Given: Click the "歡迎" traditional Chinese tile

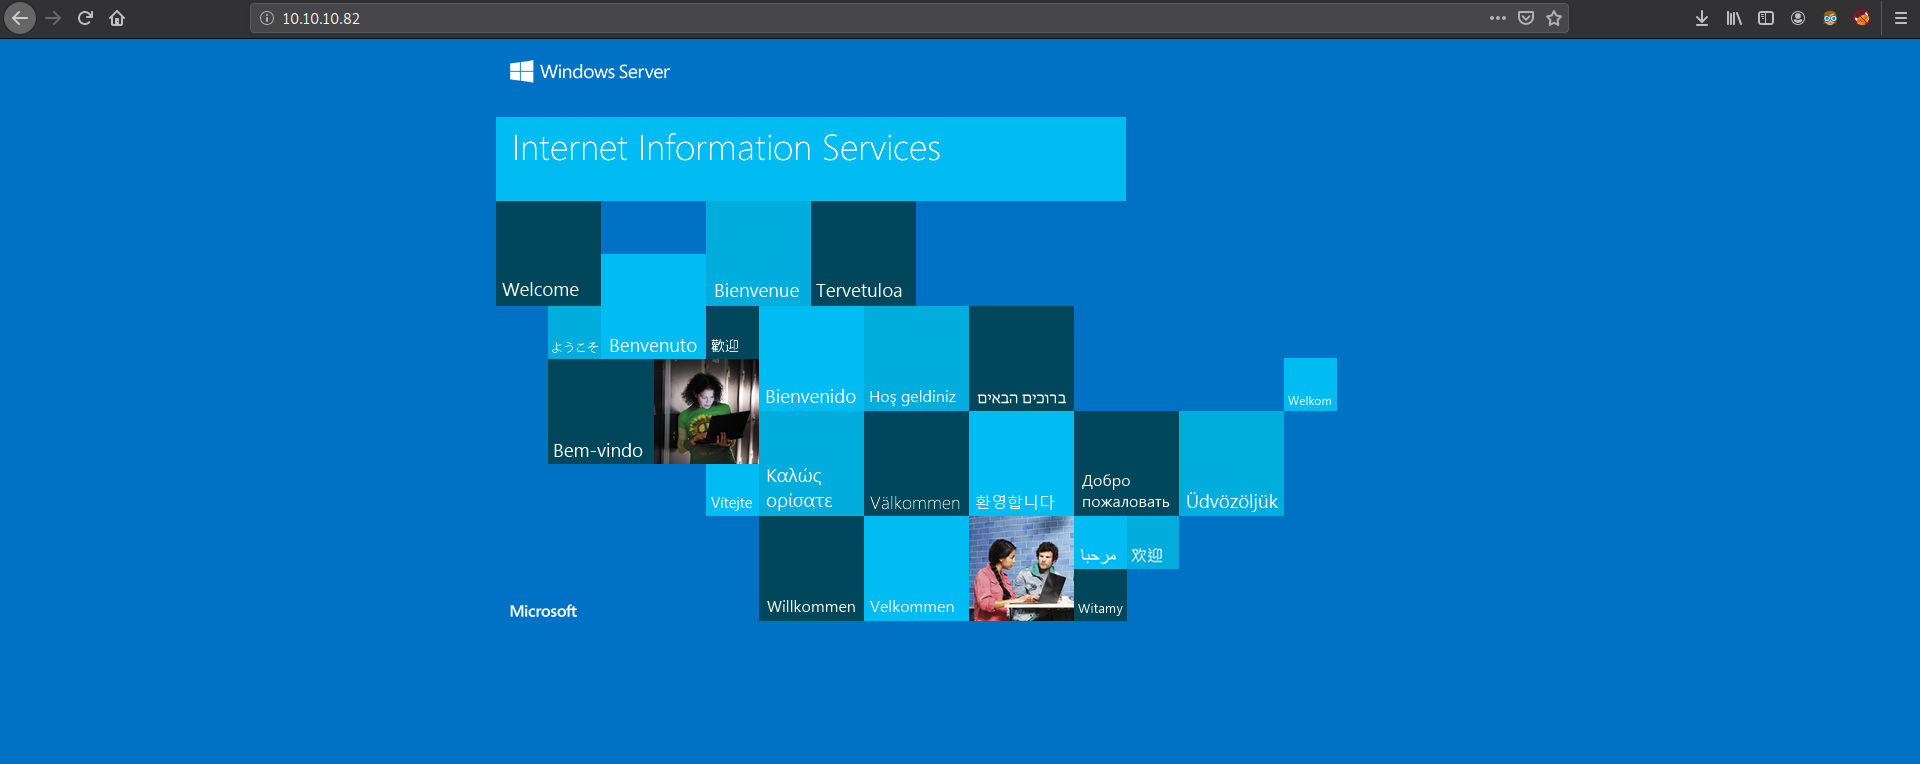Looking at the screenshot, I should click(x=732, y=332).
